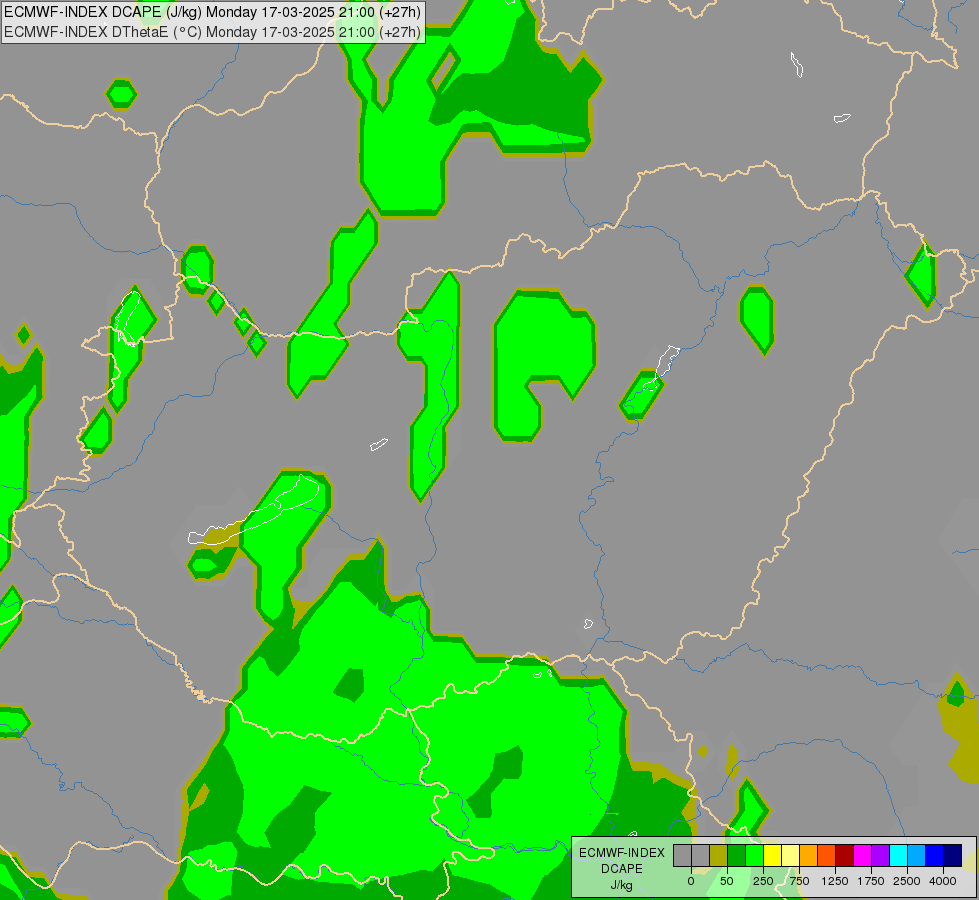
Task: Click the J/kg unit label in legend
Action: point(622,885)
